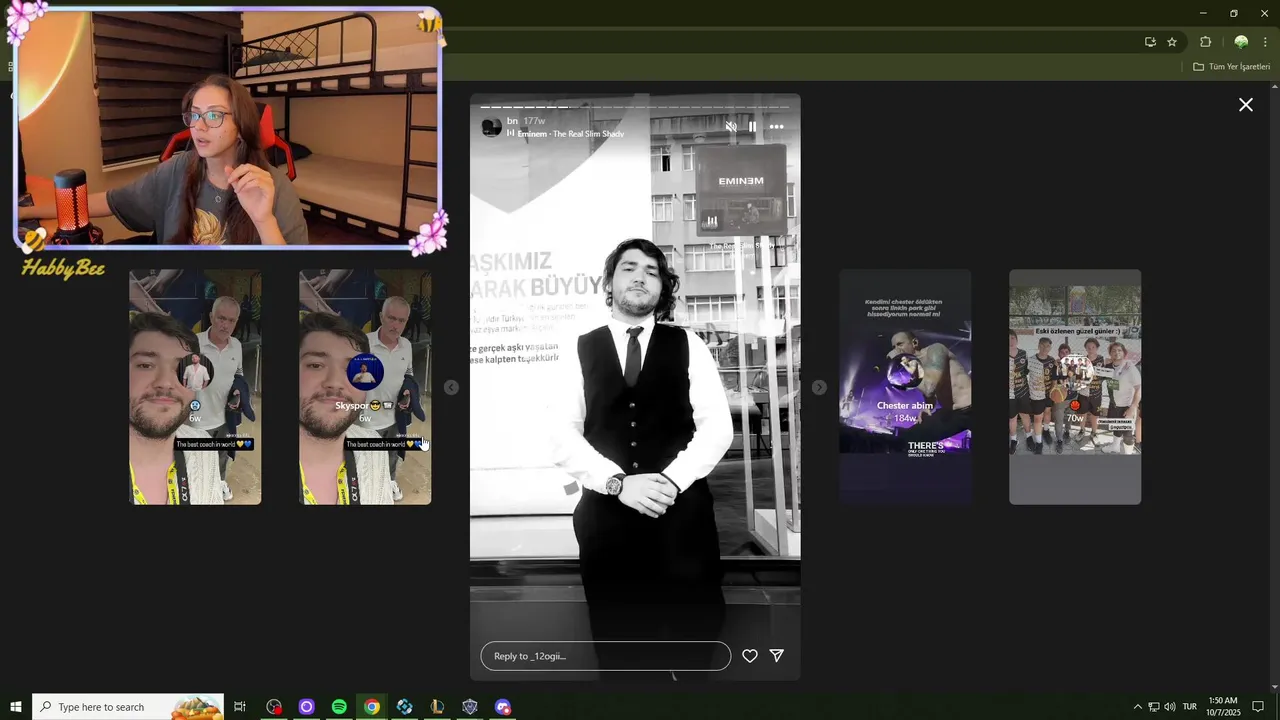Advance to the next story with right arrow
Viewport: 1280px width, 720px height.
(819, 387)
